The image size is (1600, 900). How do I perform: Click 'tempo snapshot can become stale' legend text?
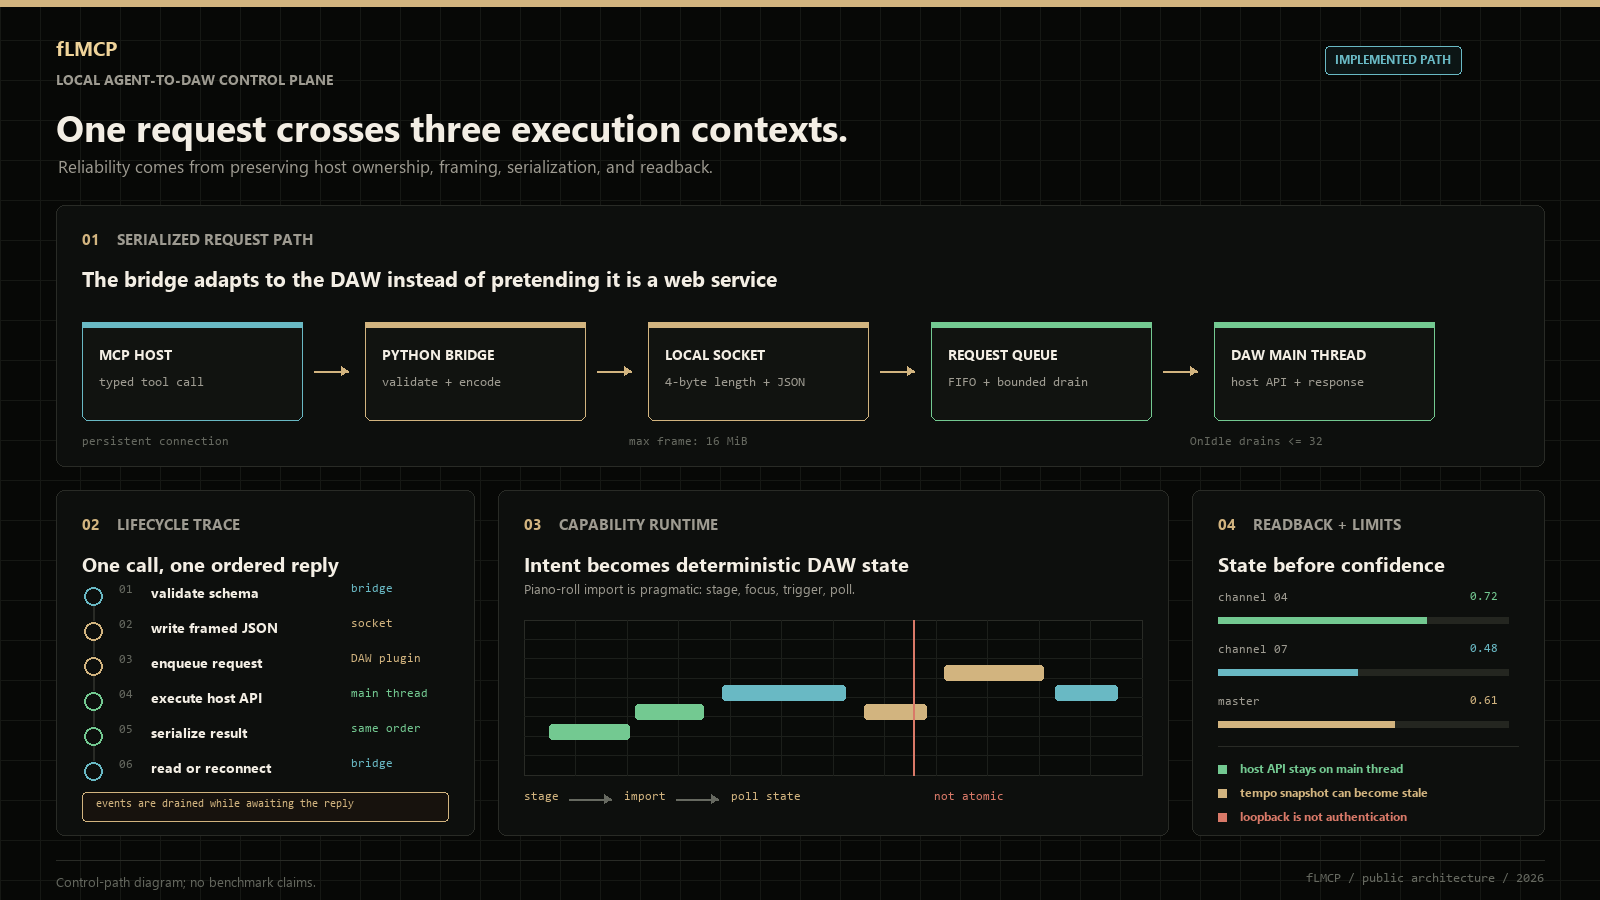pyautogui.click(x=1334, y=793)
